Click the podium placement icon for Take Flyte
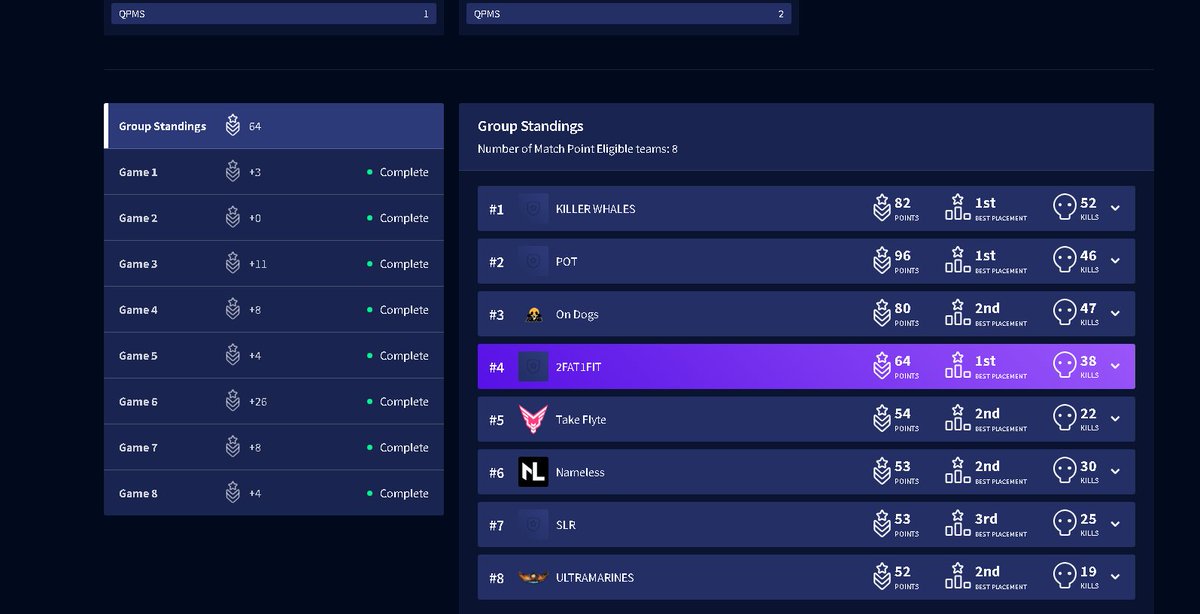Image resolution: width=1200 pixels, height=614 pixels. point(958,418)
